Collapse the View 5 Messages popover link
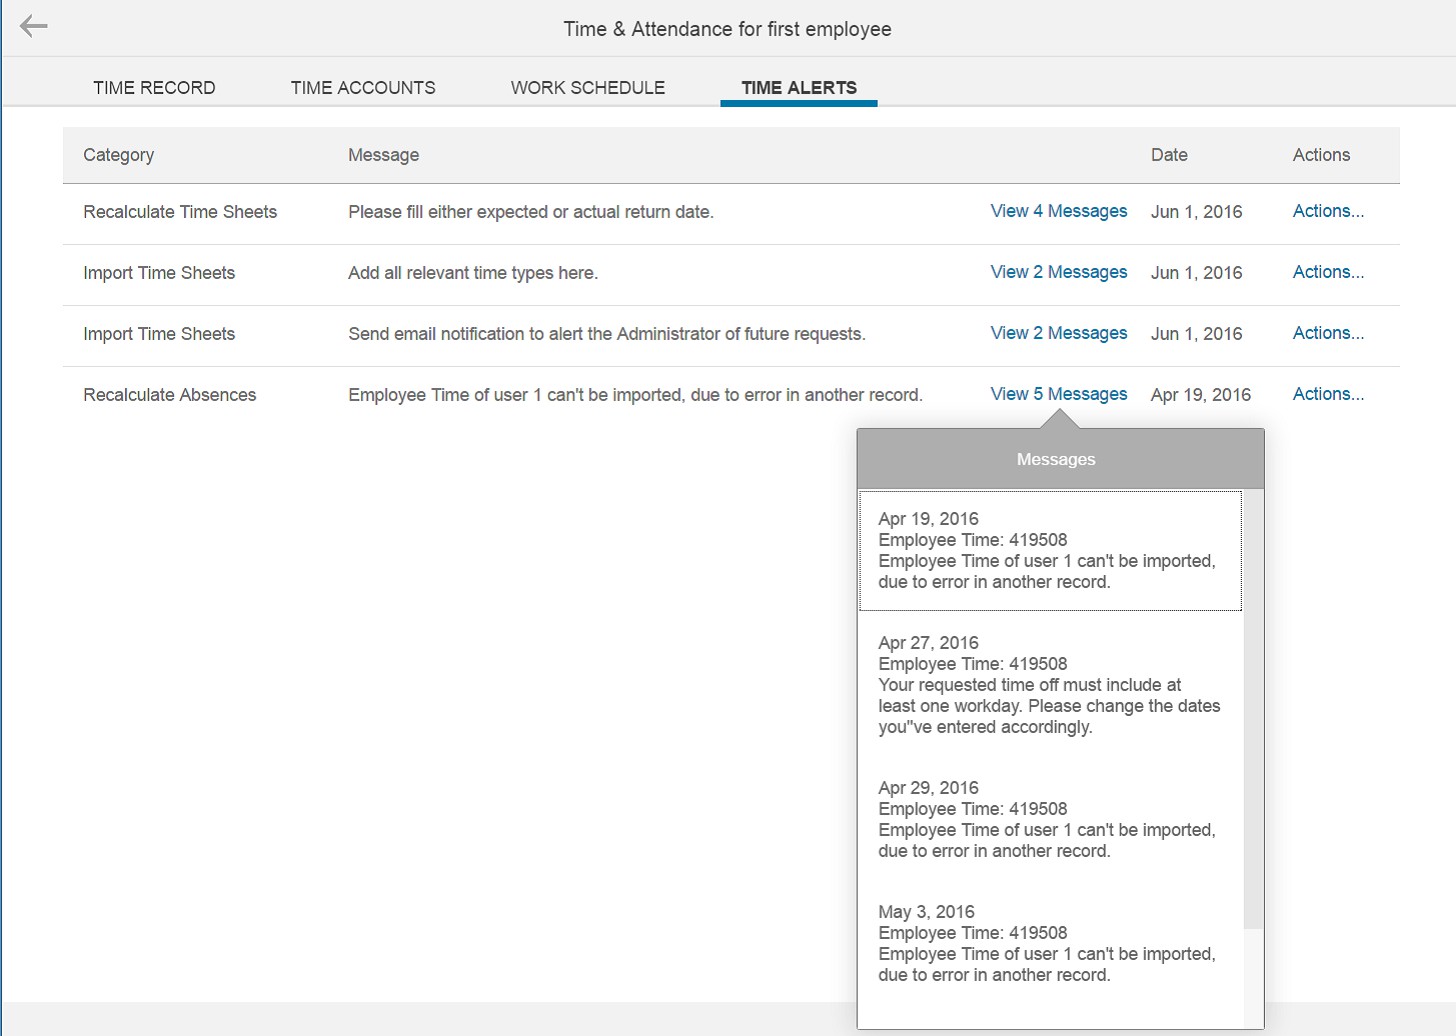This screenshot has width=1456, height=1036. pos(1058,394)
